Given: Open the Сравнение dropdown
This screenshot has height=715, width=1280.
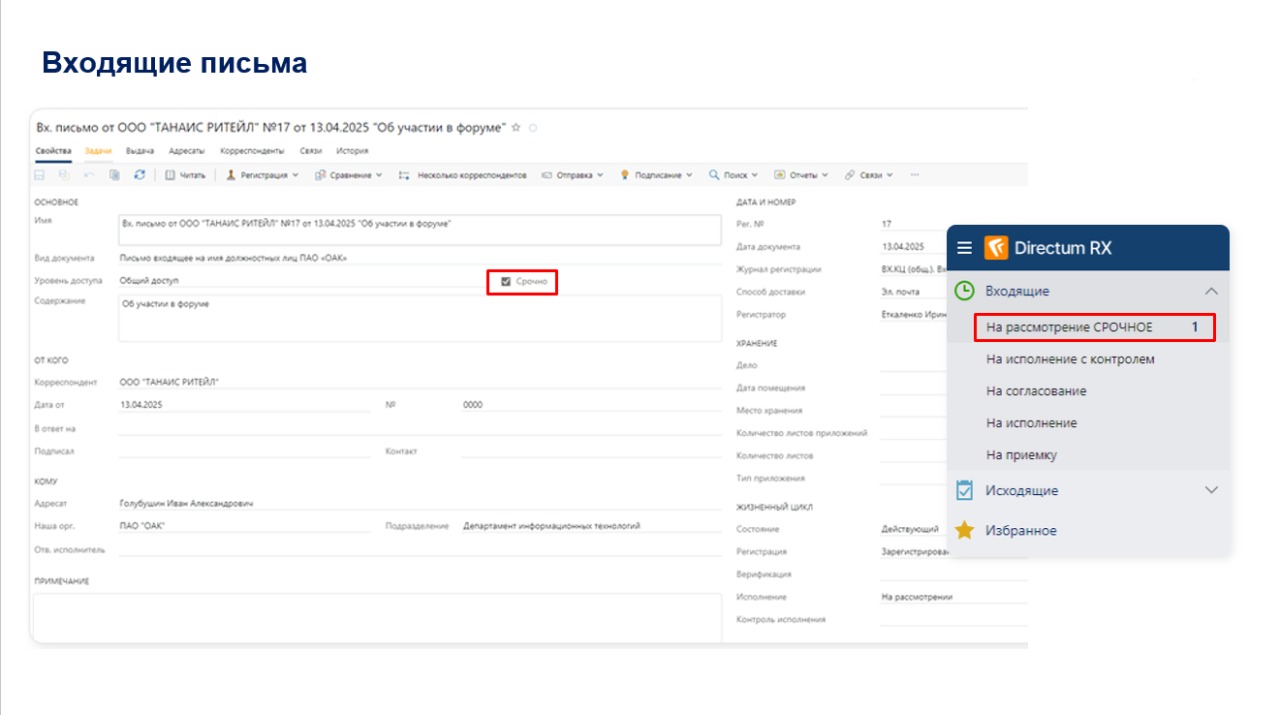Looking at the screenshot, I should [348, 175].
